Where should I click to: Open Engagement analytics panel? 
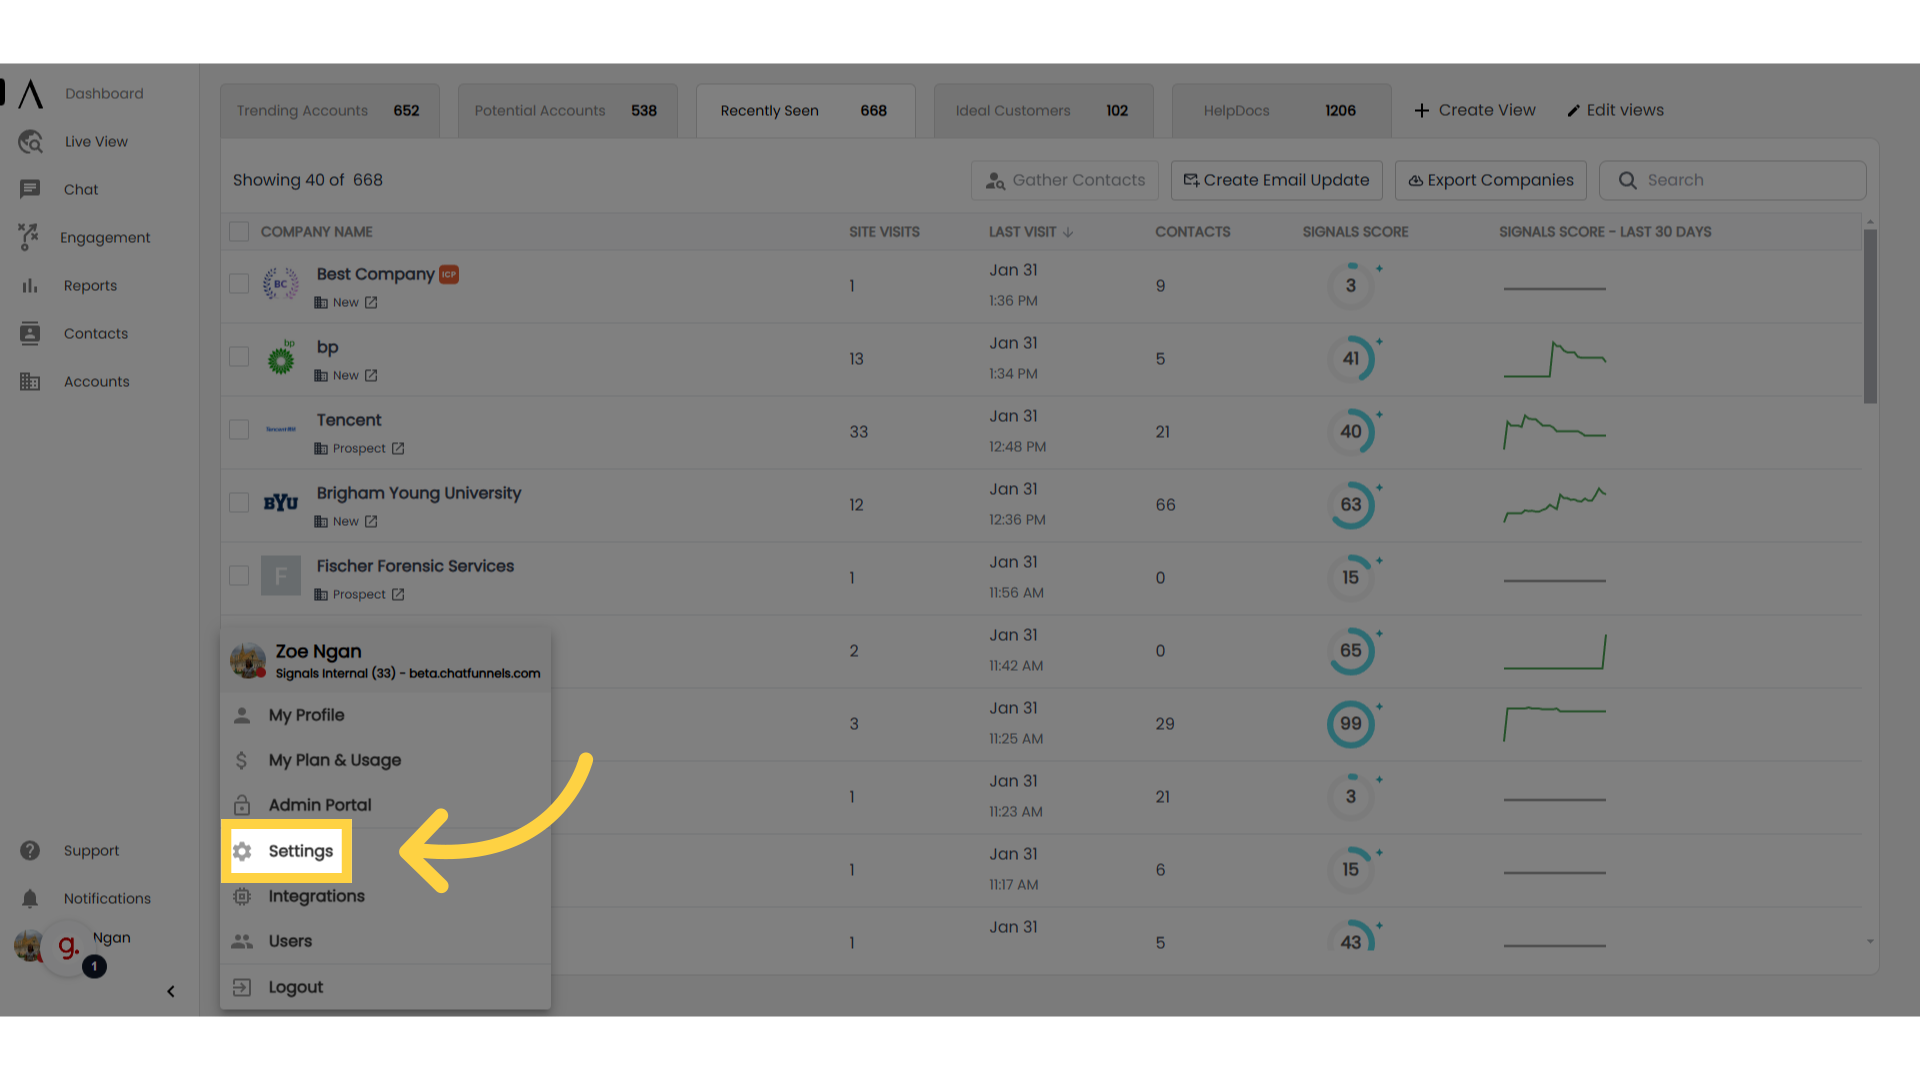[x=104, y=237]
